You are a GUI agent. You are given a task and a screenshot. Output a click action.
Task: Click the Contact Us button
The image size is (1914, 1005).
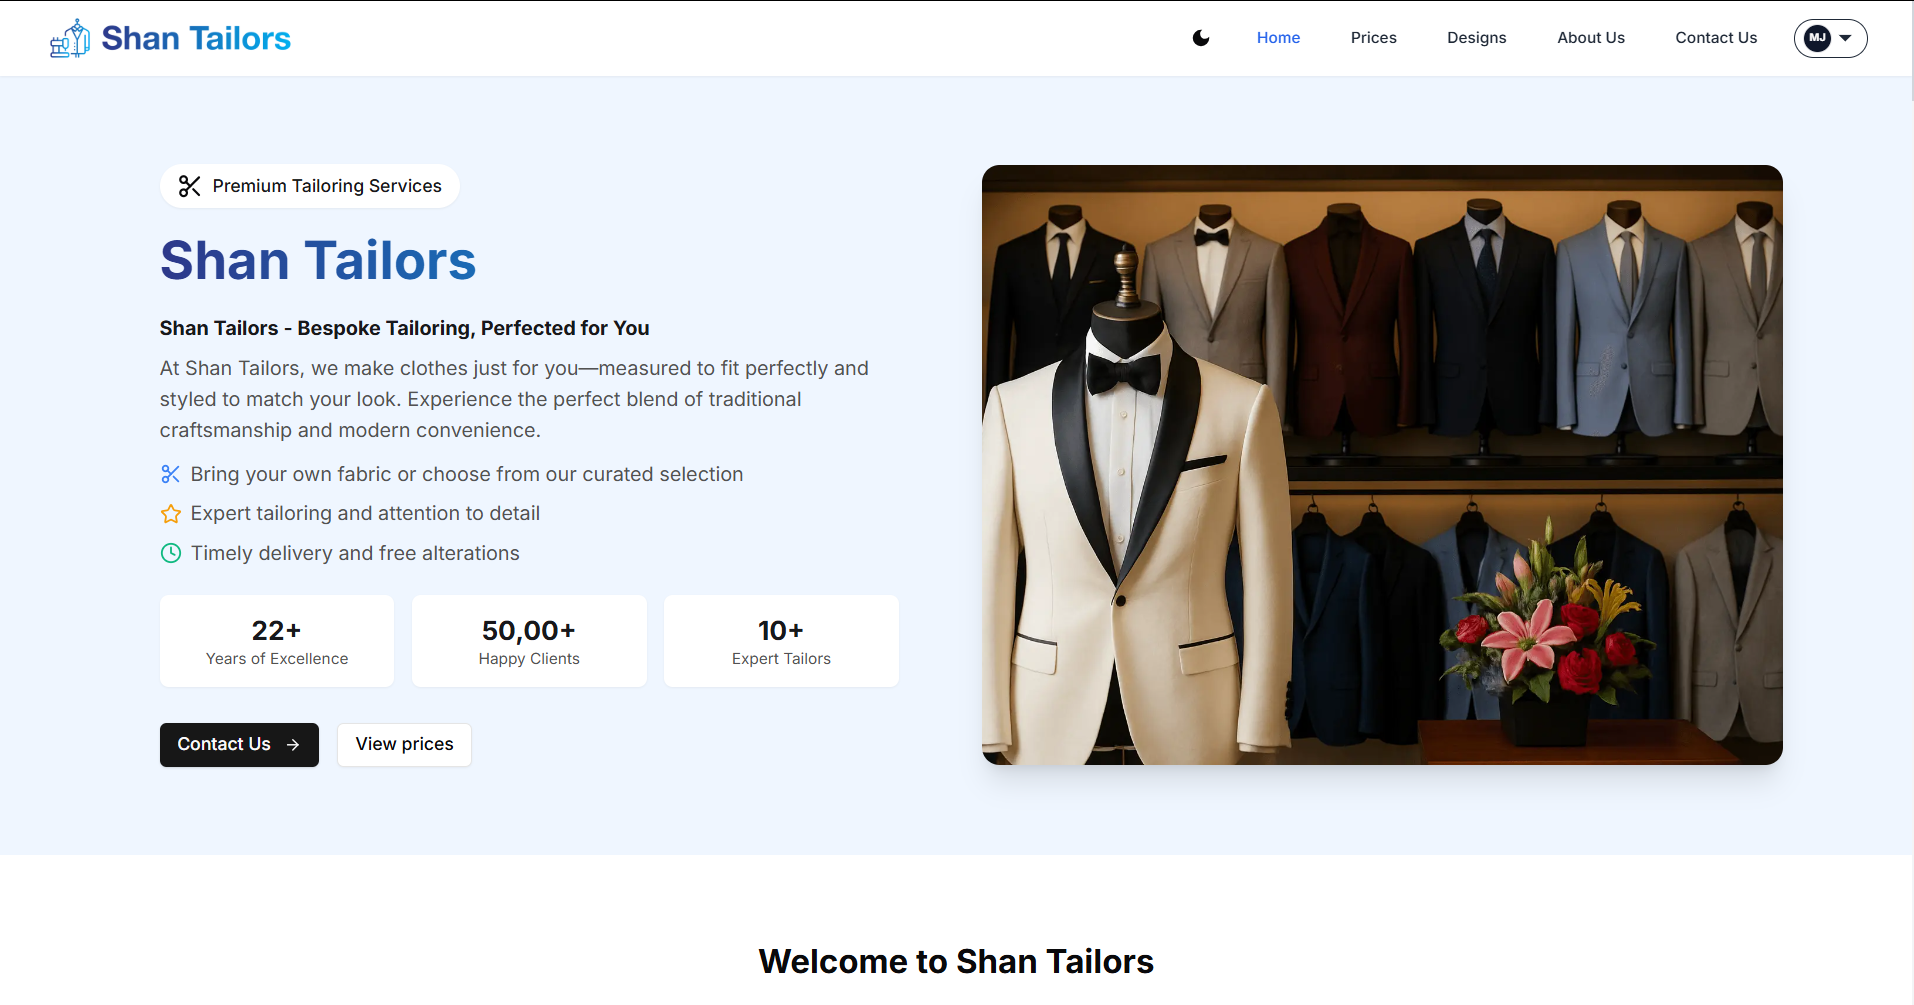coord(238,745)
